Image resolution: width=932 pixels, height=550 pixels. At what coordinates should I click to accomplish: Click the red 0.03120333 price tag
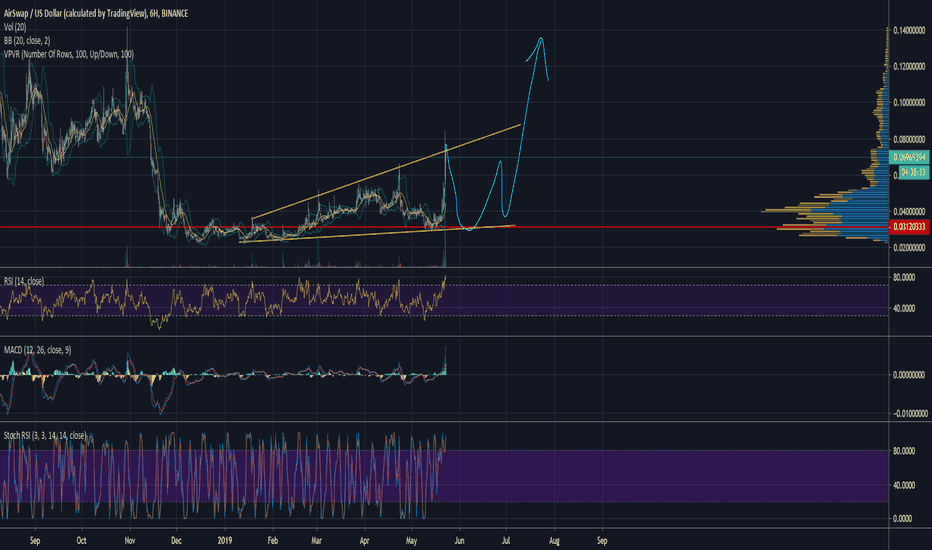point(909,227)
